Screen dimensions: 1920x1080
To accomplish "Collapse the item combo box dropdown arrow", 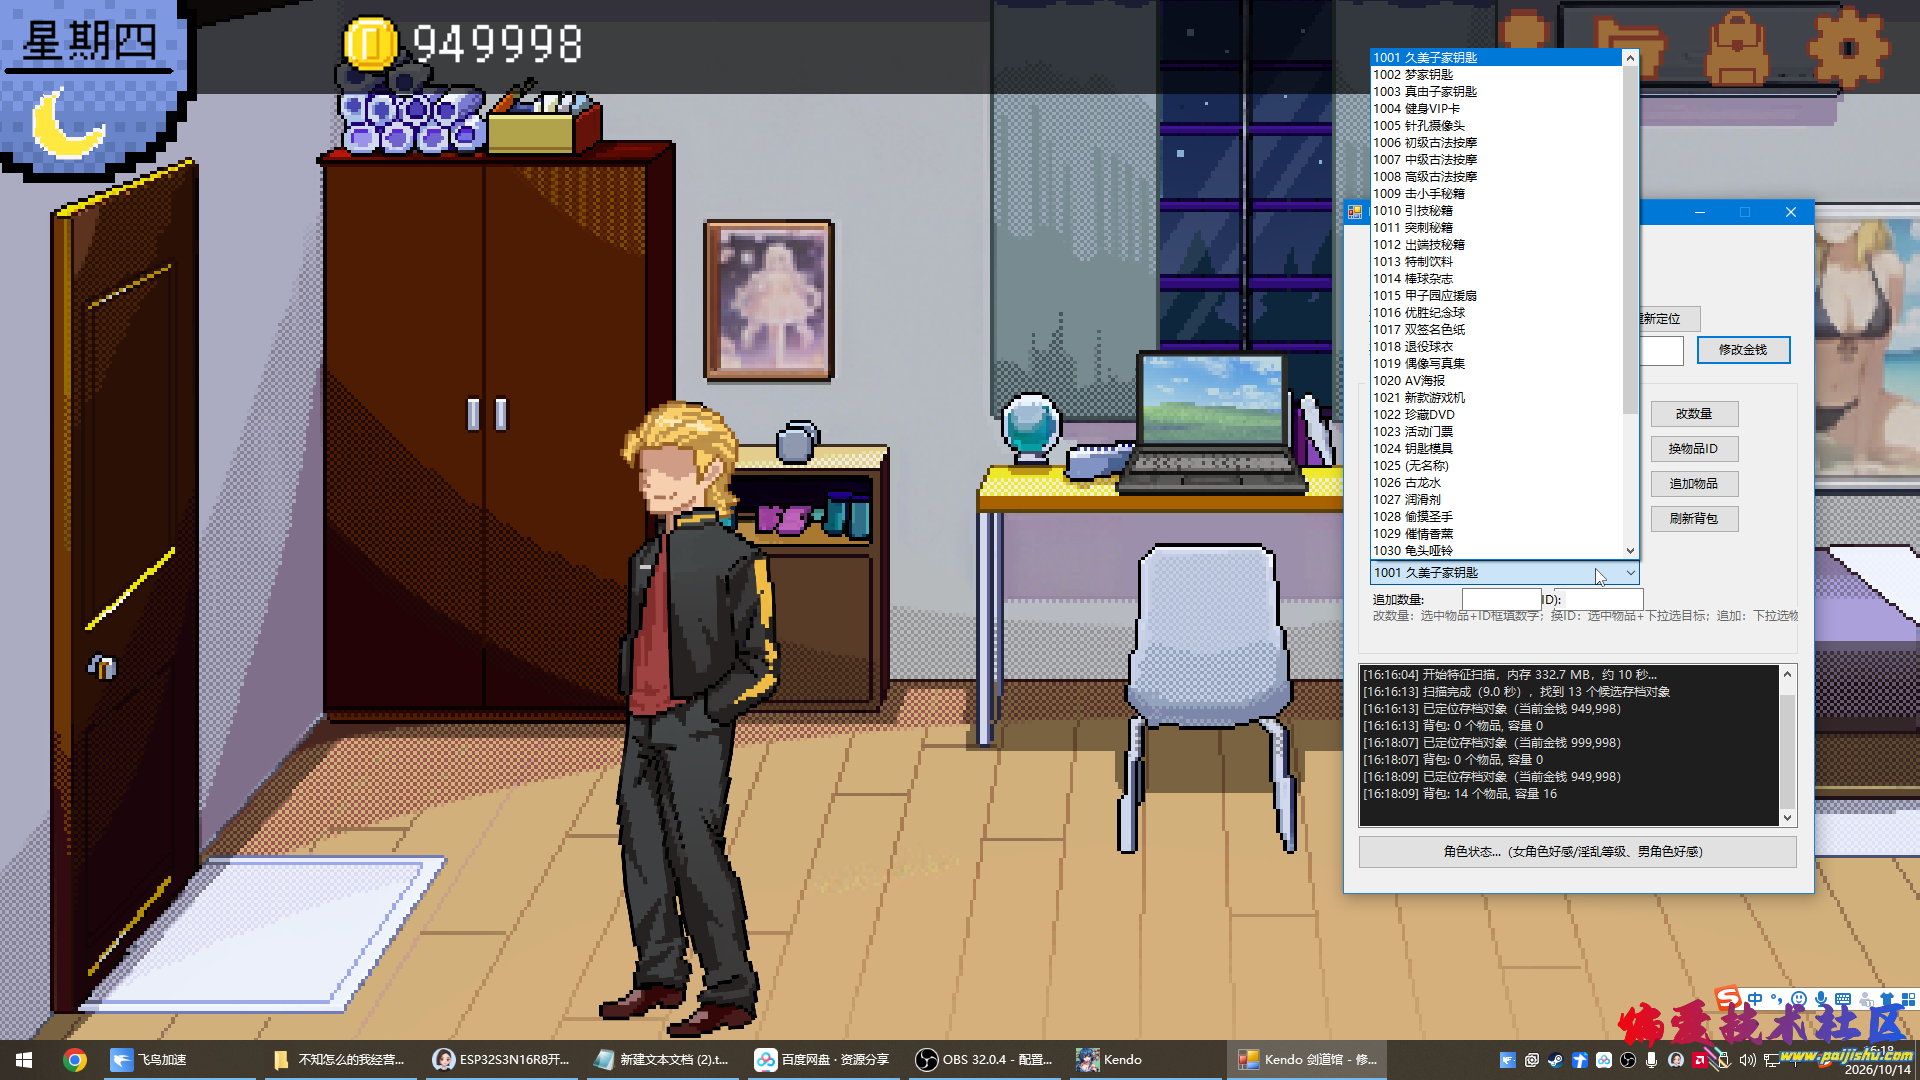I will click(x=1630, y=573).
